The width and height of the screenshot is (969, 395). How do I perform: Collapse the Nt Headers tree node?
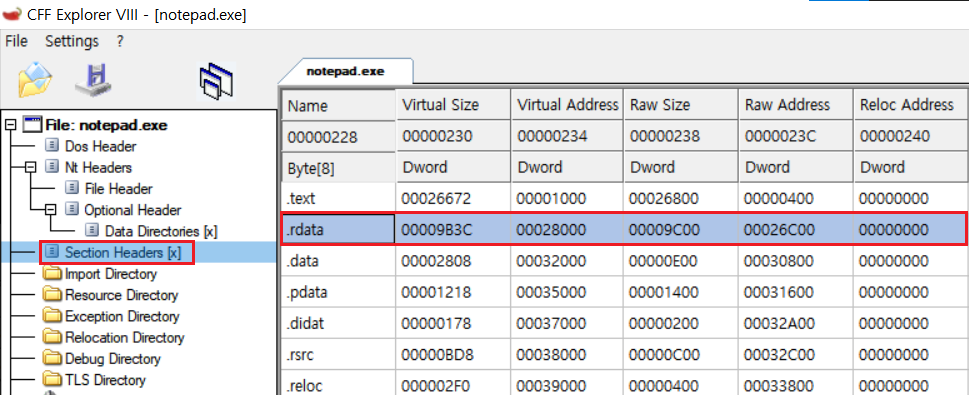point(31,168)
